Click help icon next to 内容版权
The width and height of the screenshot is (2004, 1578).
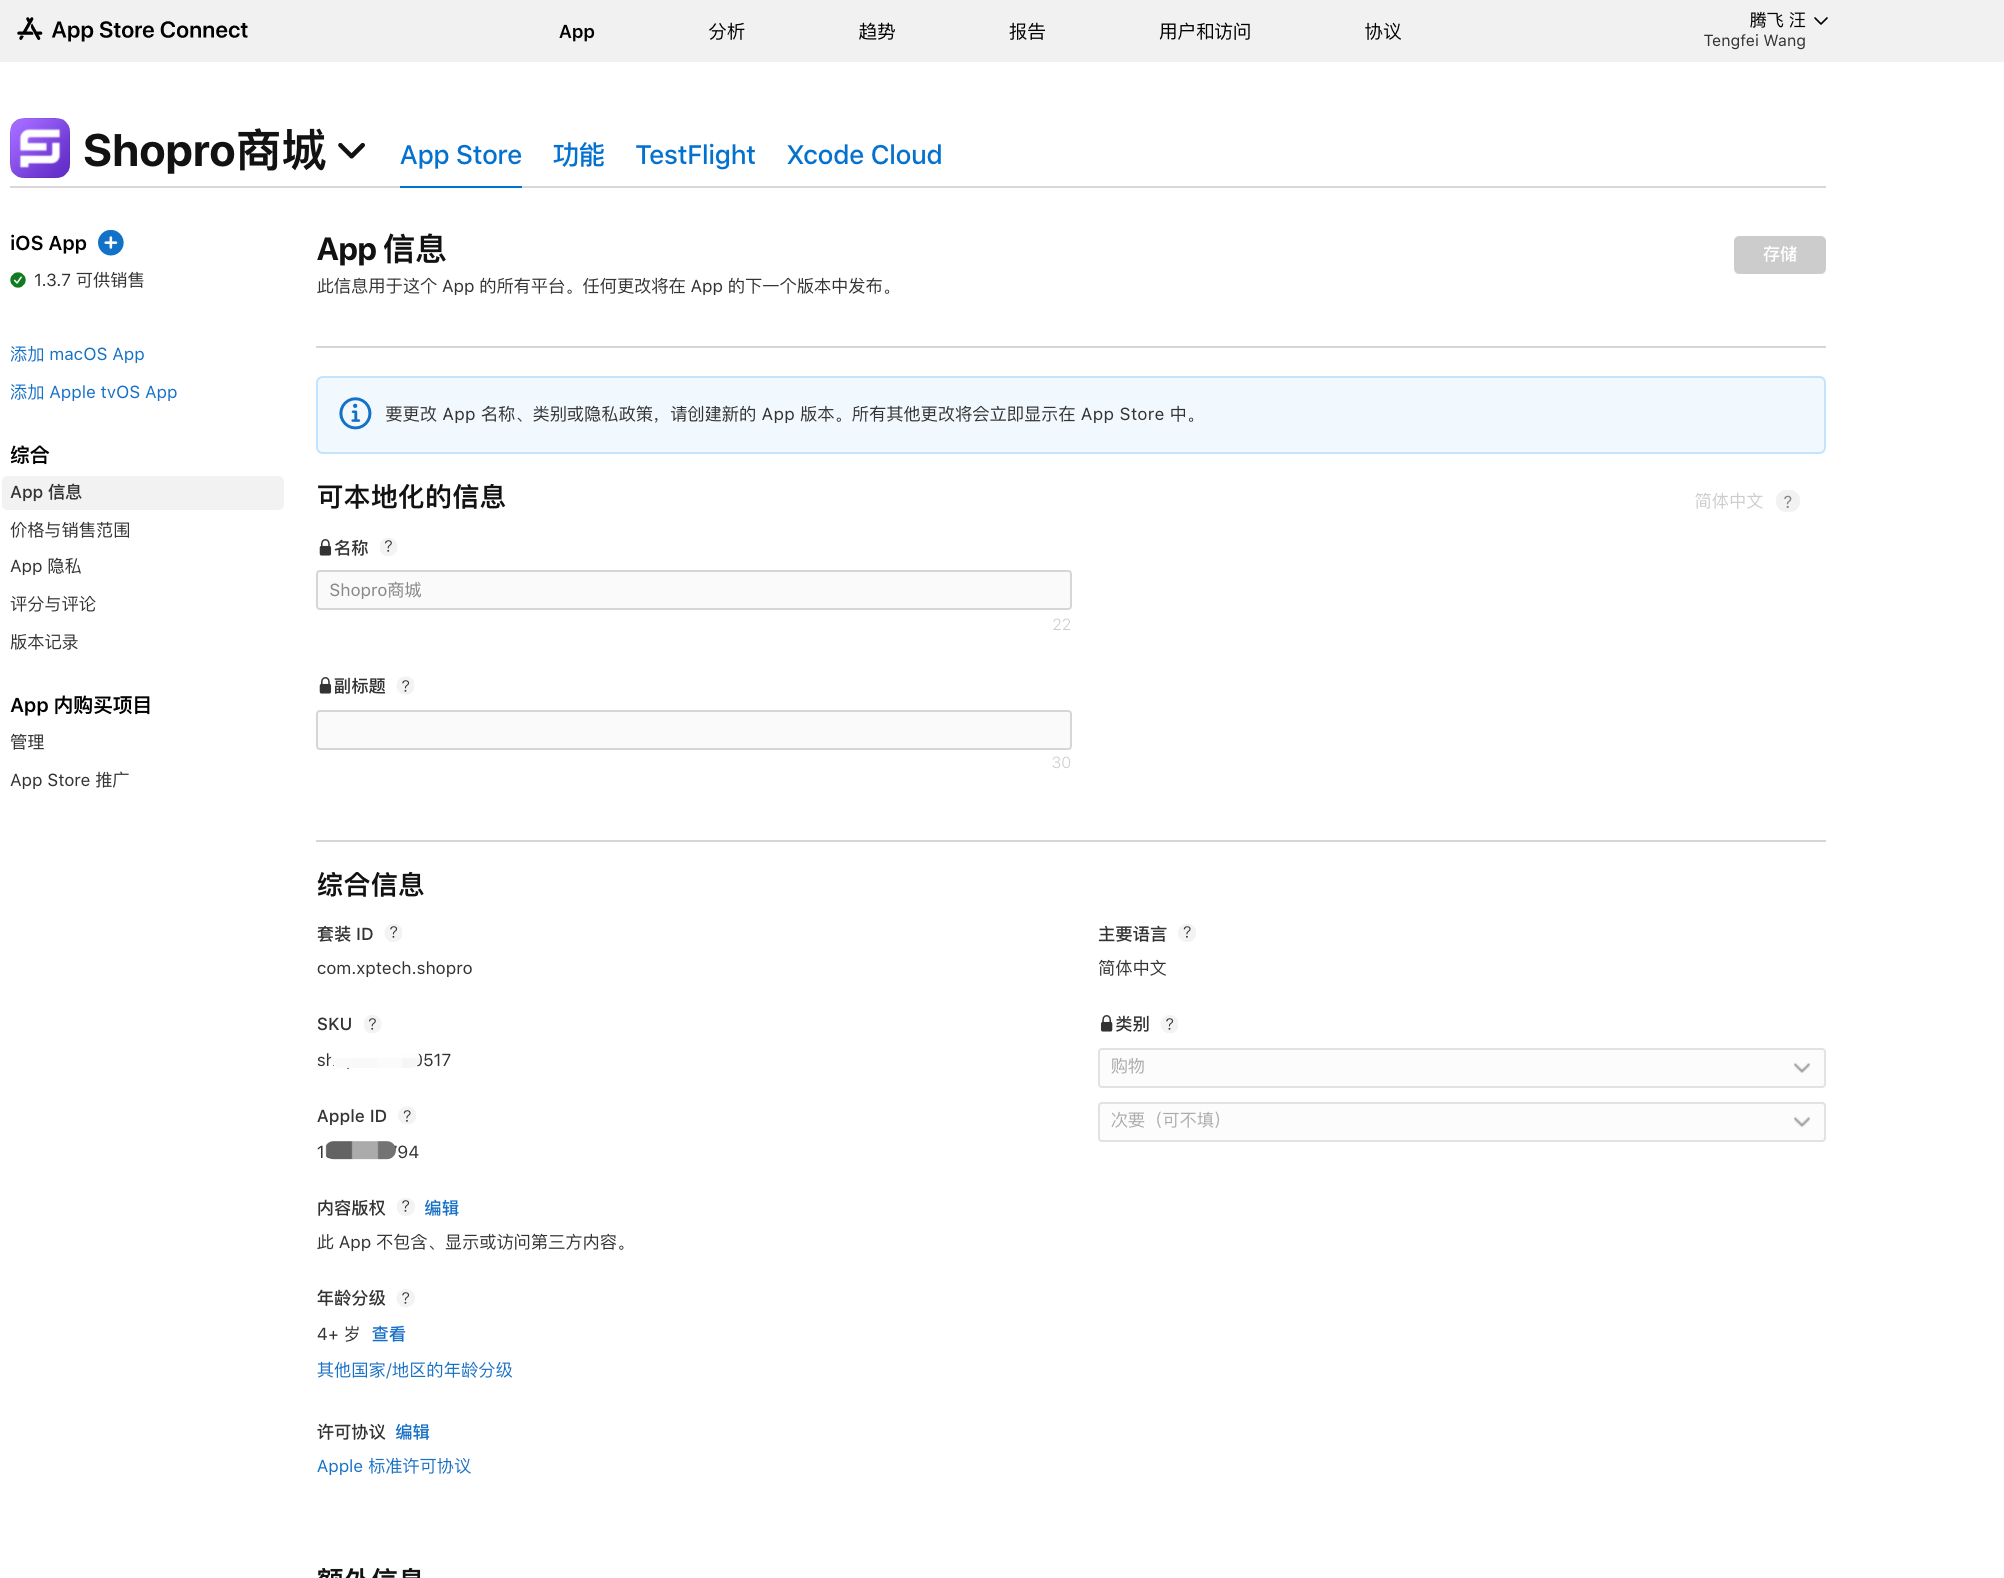405,1207
